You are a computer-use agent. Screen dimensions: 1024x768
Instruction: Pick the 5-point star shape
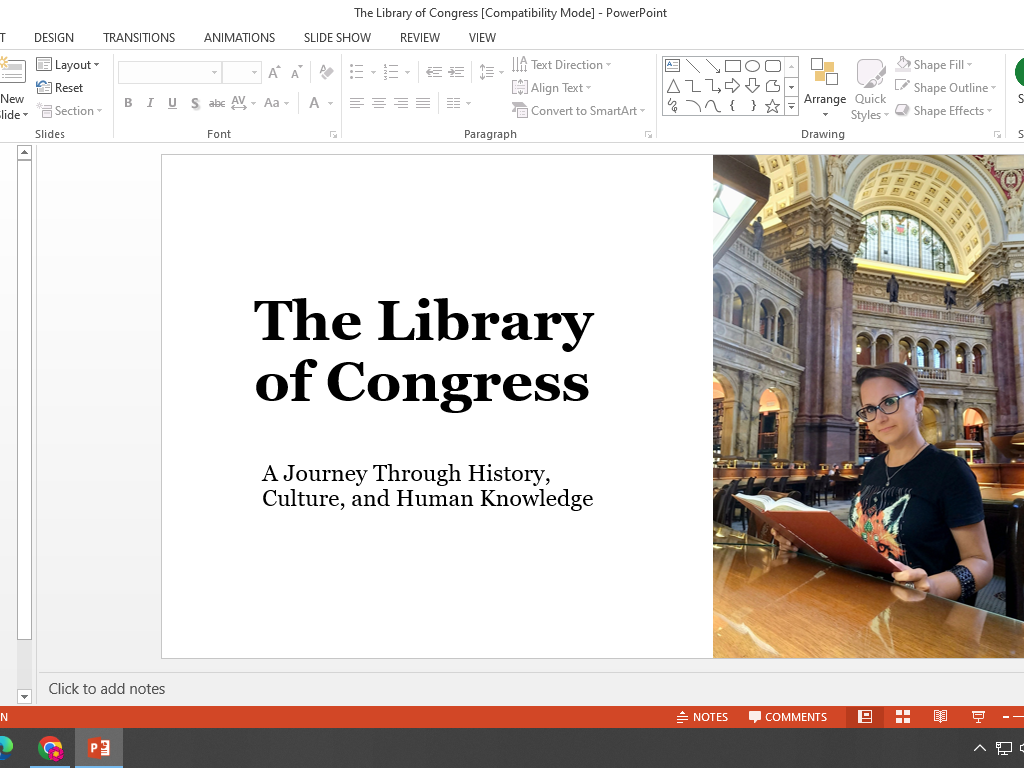click(772, 106)
